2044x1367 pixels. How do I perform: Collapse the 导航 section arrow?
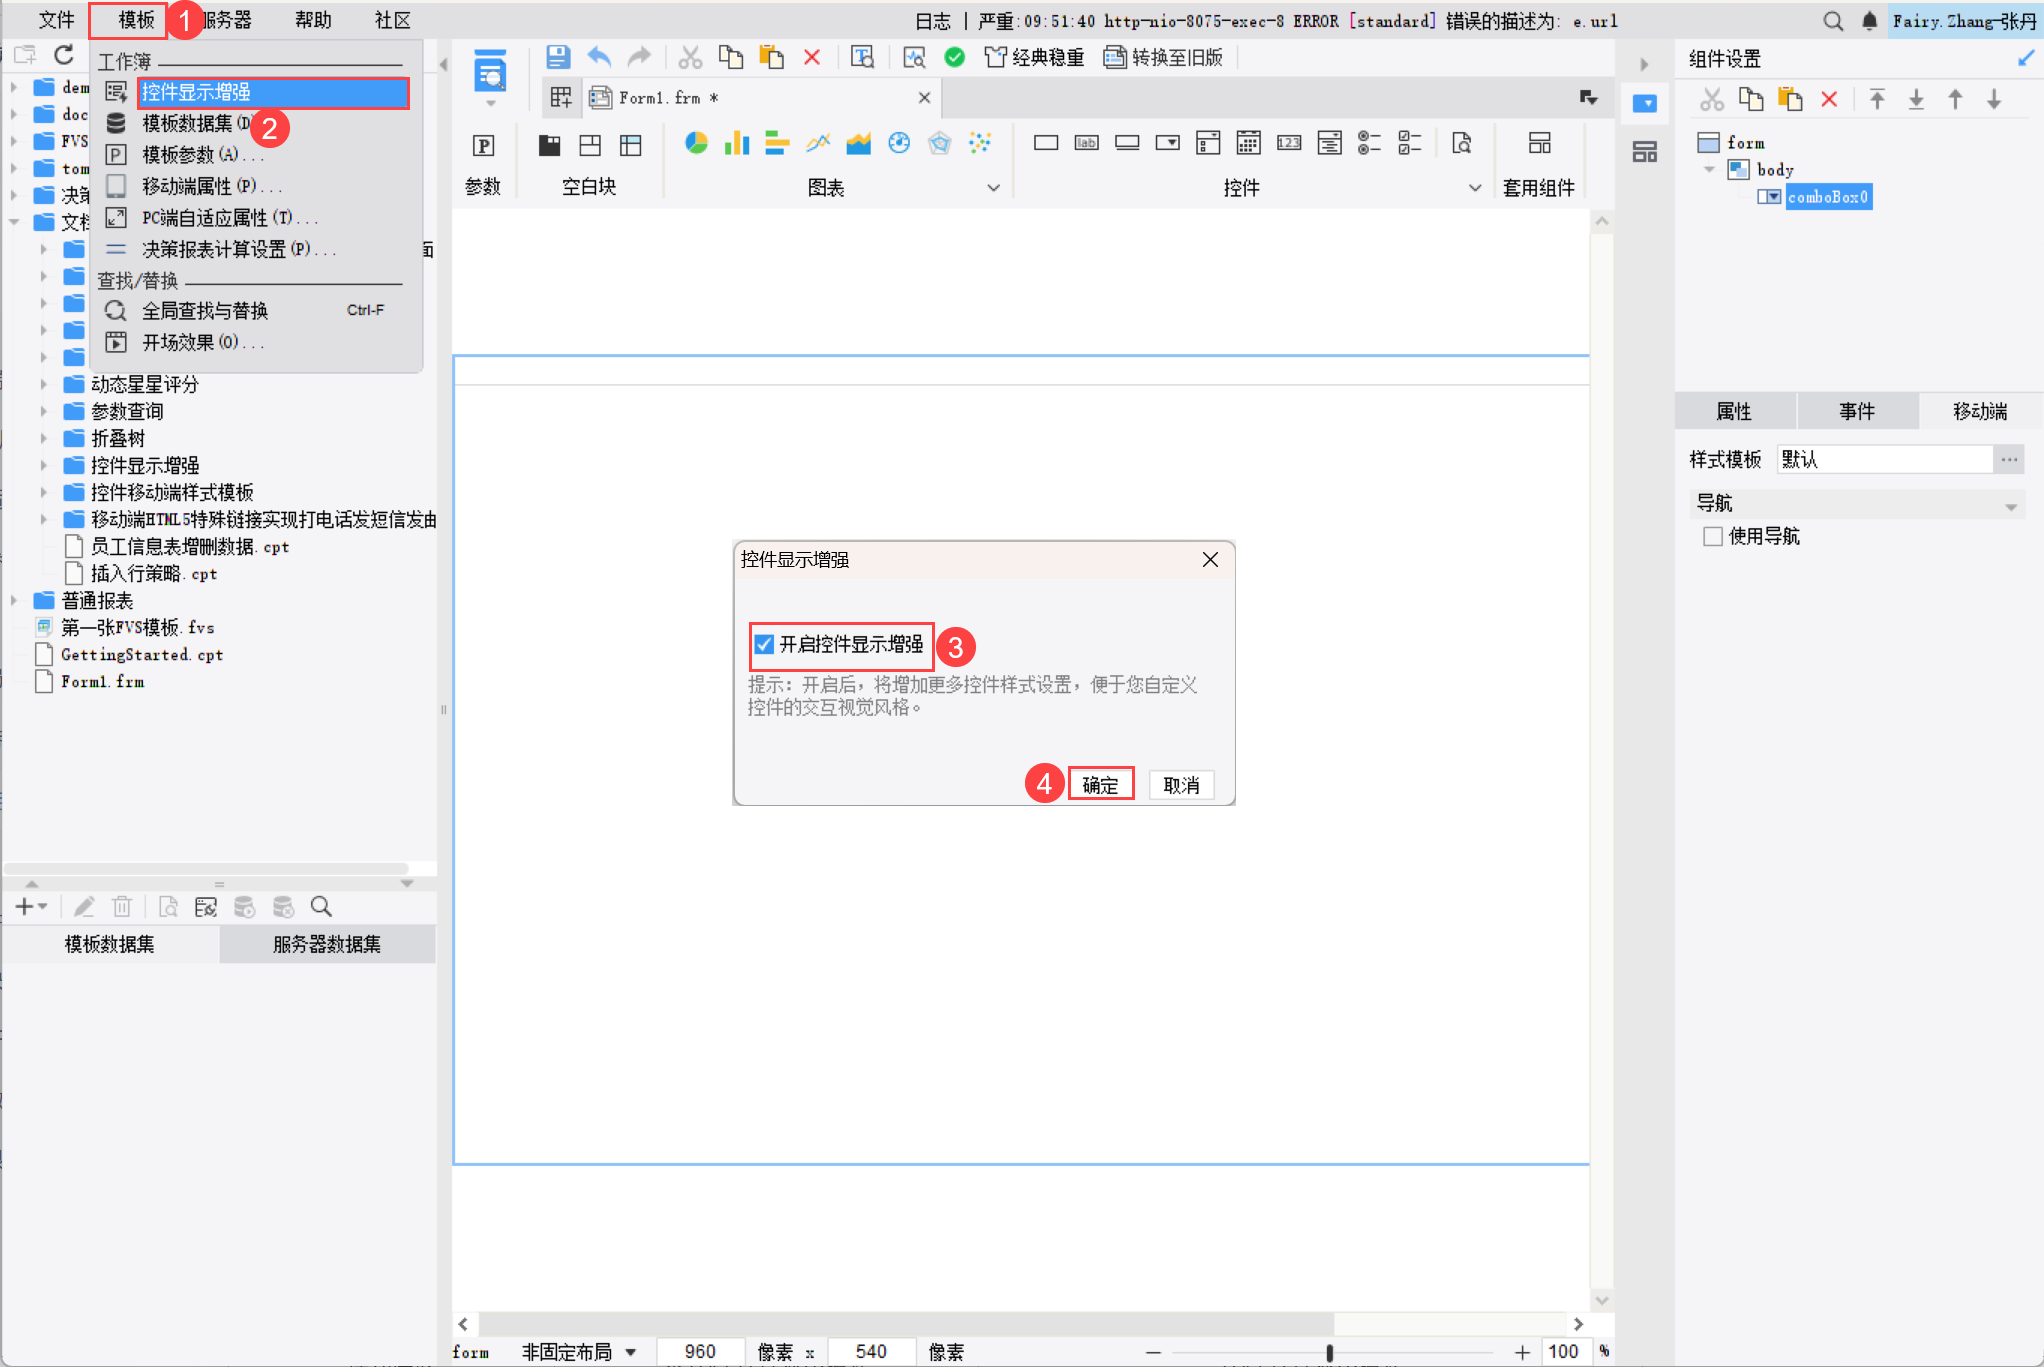point(2010,507)
